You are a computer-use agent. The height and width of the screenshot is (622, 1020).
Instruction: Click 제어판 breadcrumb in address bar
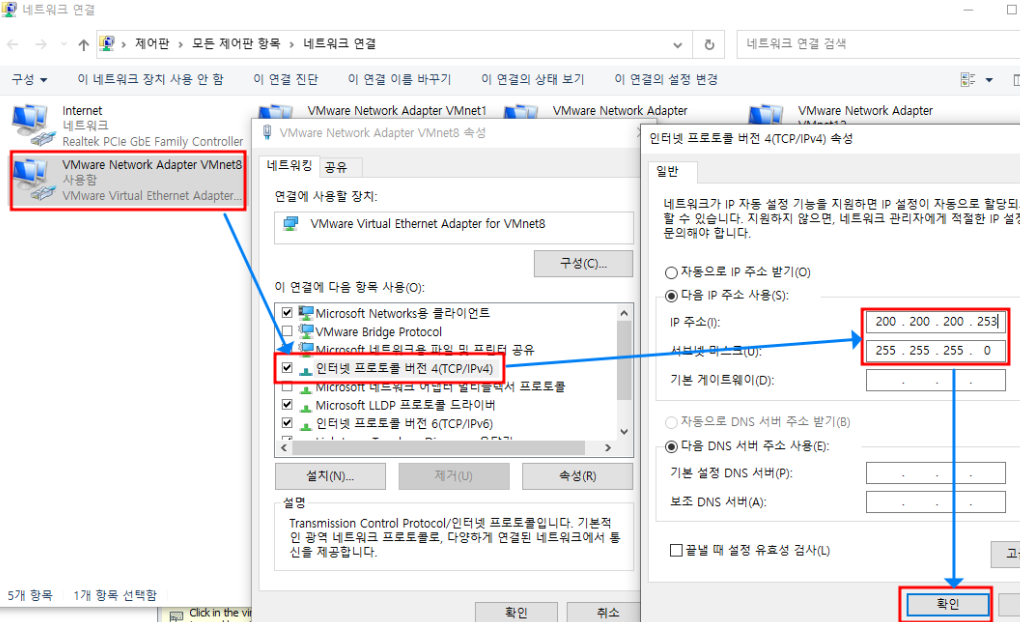click(x=152, y=44)
